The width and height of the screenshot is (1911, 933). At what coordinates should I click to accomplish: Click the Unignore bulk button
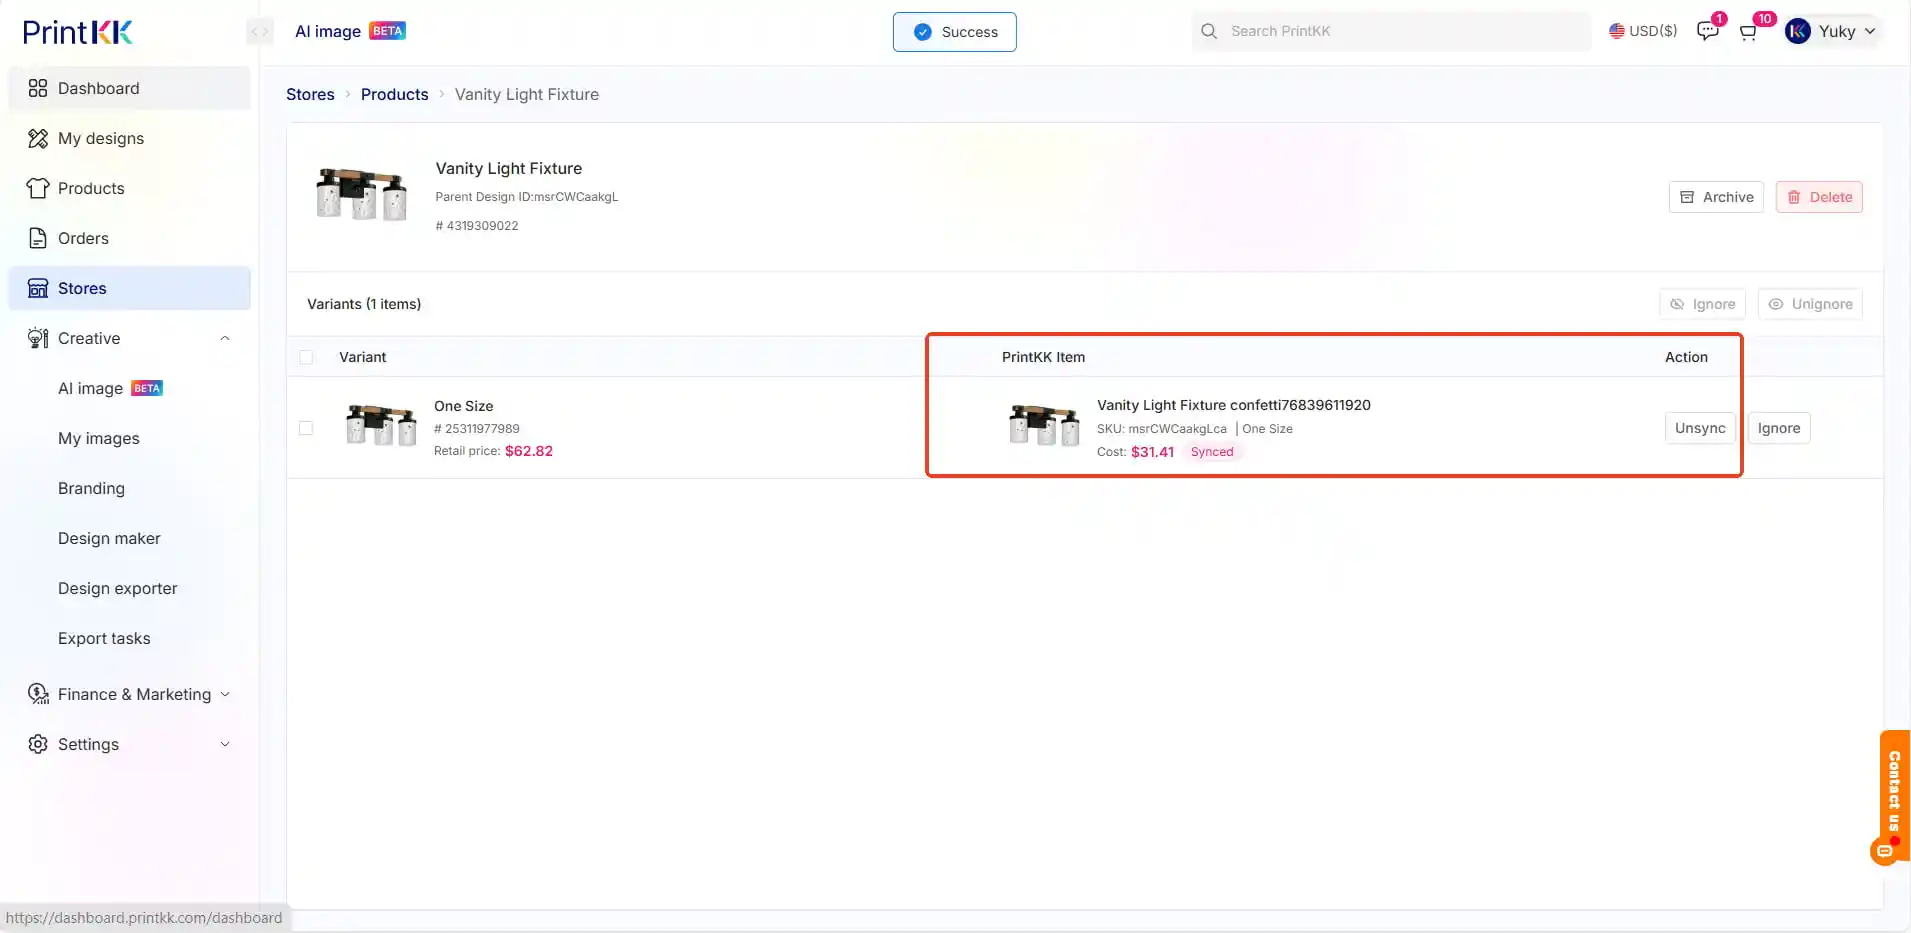tap(1810, 304)
